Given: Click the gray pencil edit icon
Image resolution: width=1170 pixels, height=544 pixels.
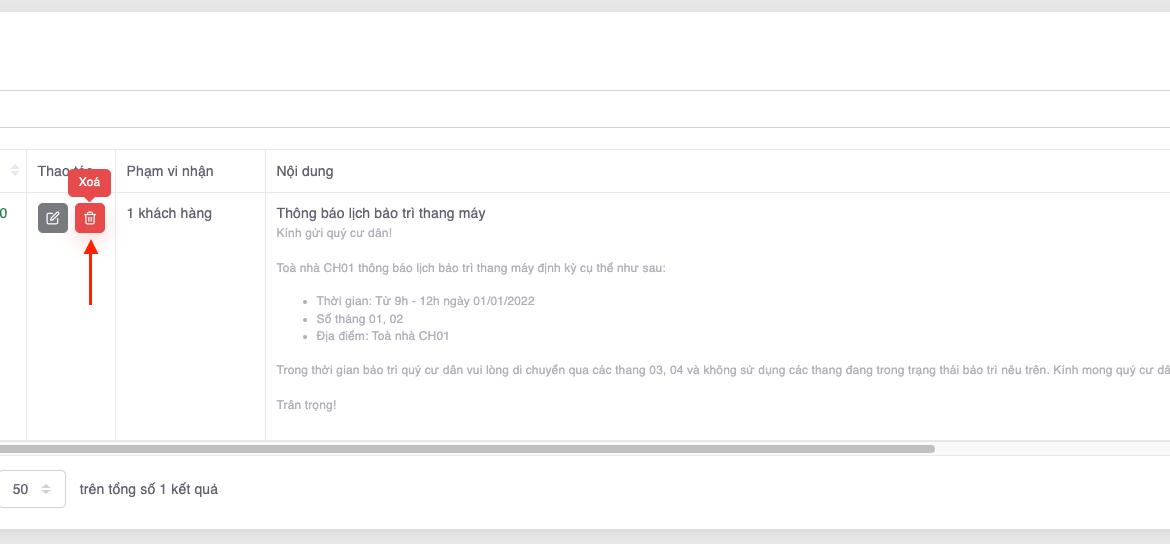Looking at the screenshot, I should coord(53,218).
